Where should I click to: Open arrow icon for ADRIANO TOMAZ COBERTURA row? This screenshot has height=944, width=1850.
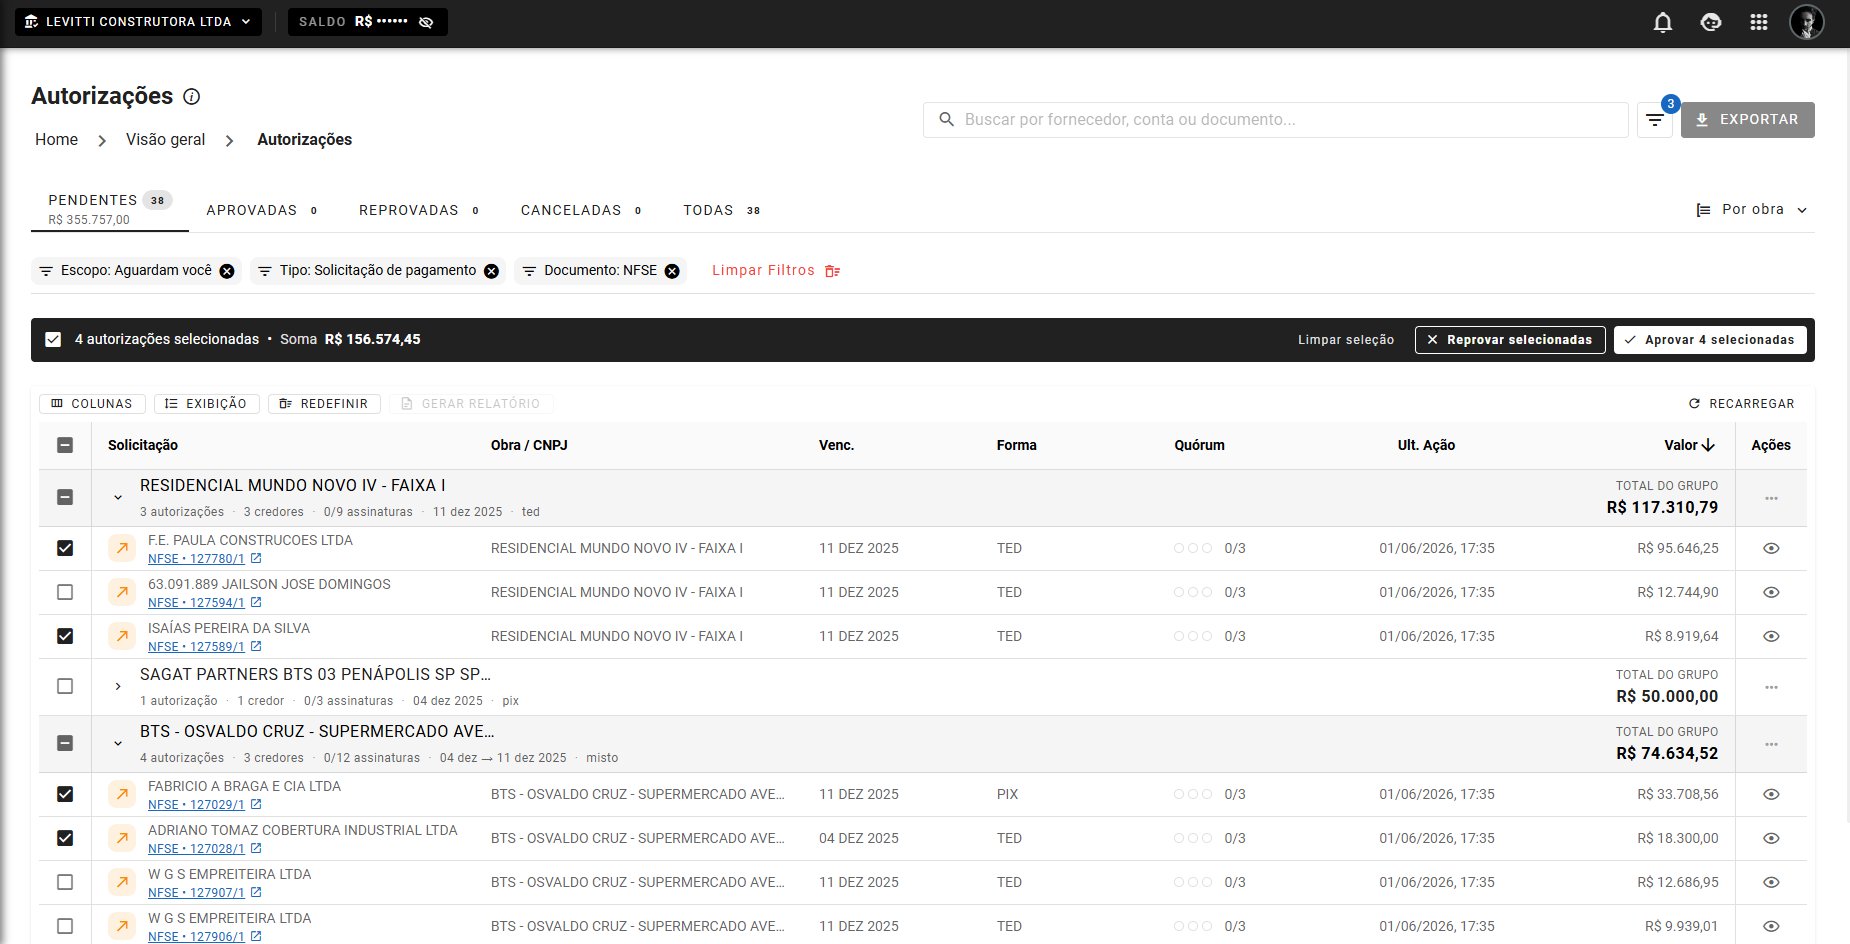[122, 838]
